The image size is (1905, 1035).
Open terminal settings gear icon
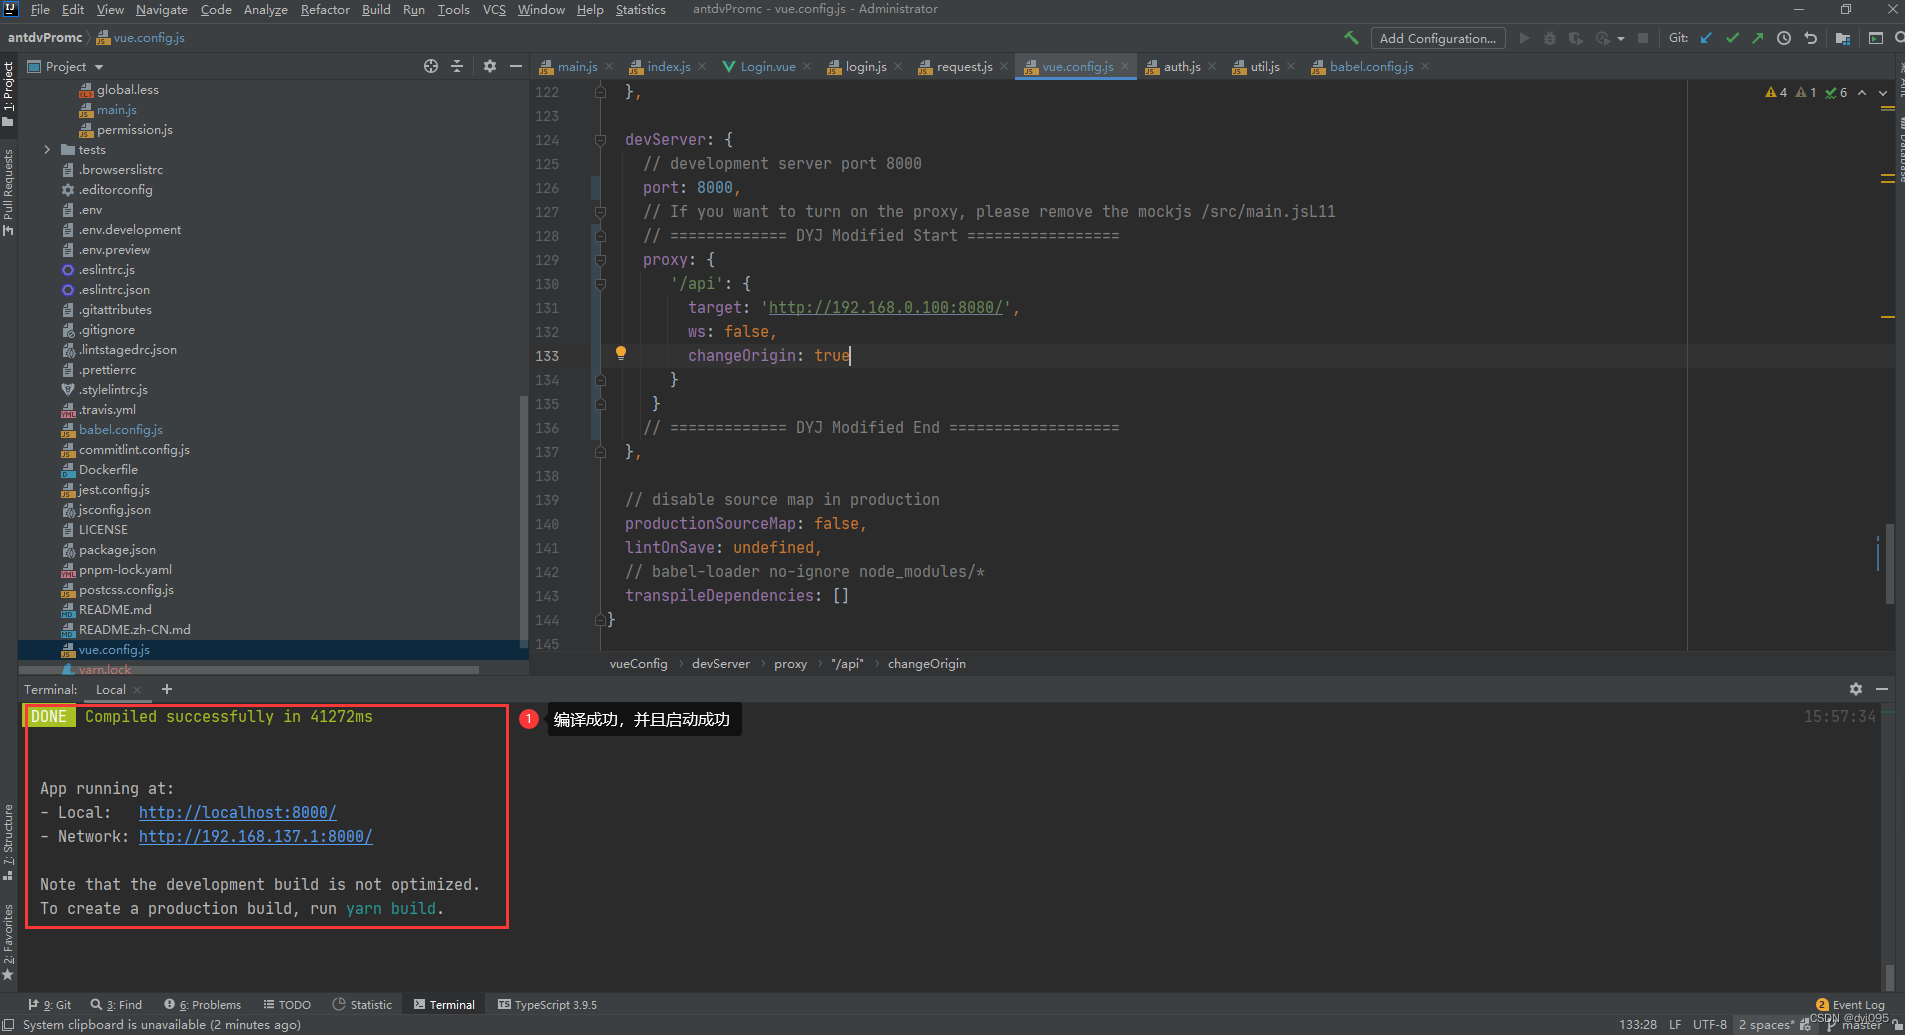pos(1856,689)
